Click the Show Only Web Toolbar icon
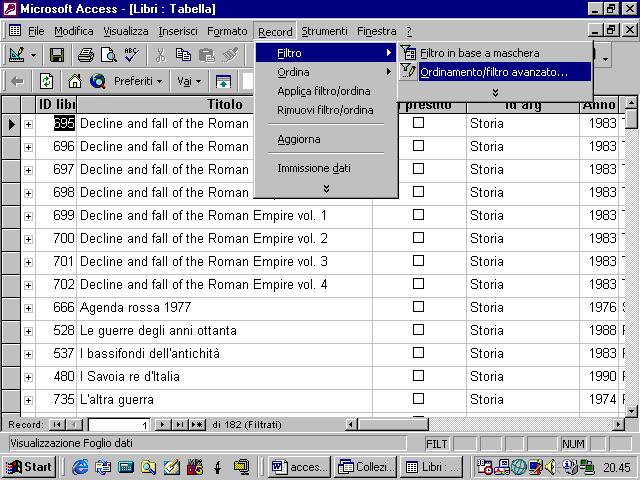 coord(223,81)
